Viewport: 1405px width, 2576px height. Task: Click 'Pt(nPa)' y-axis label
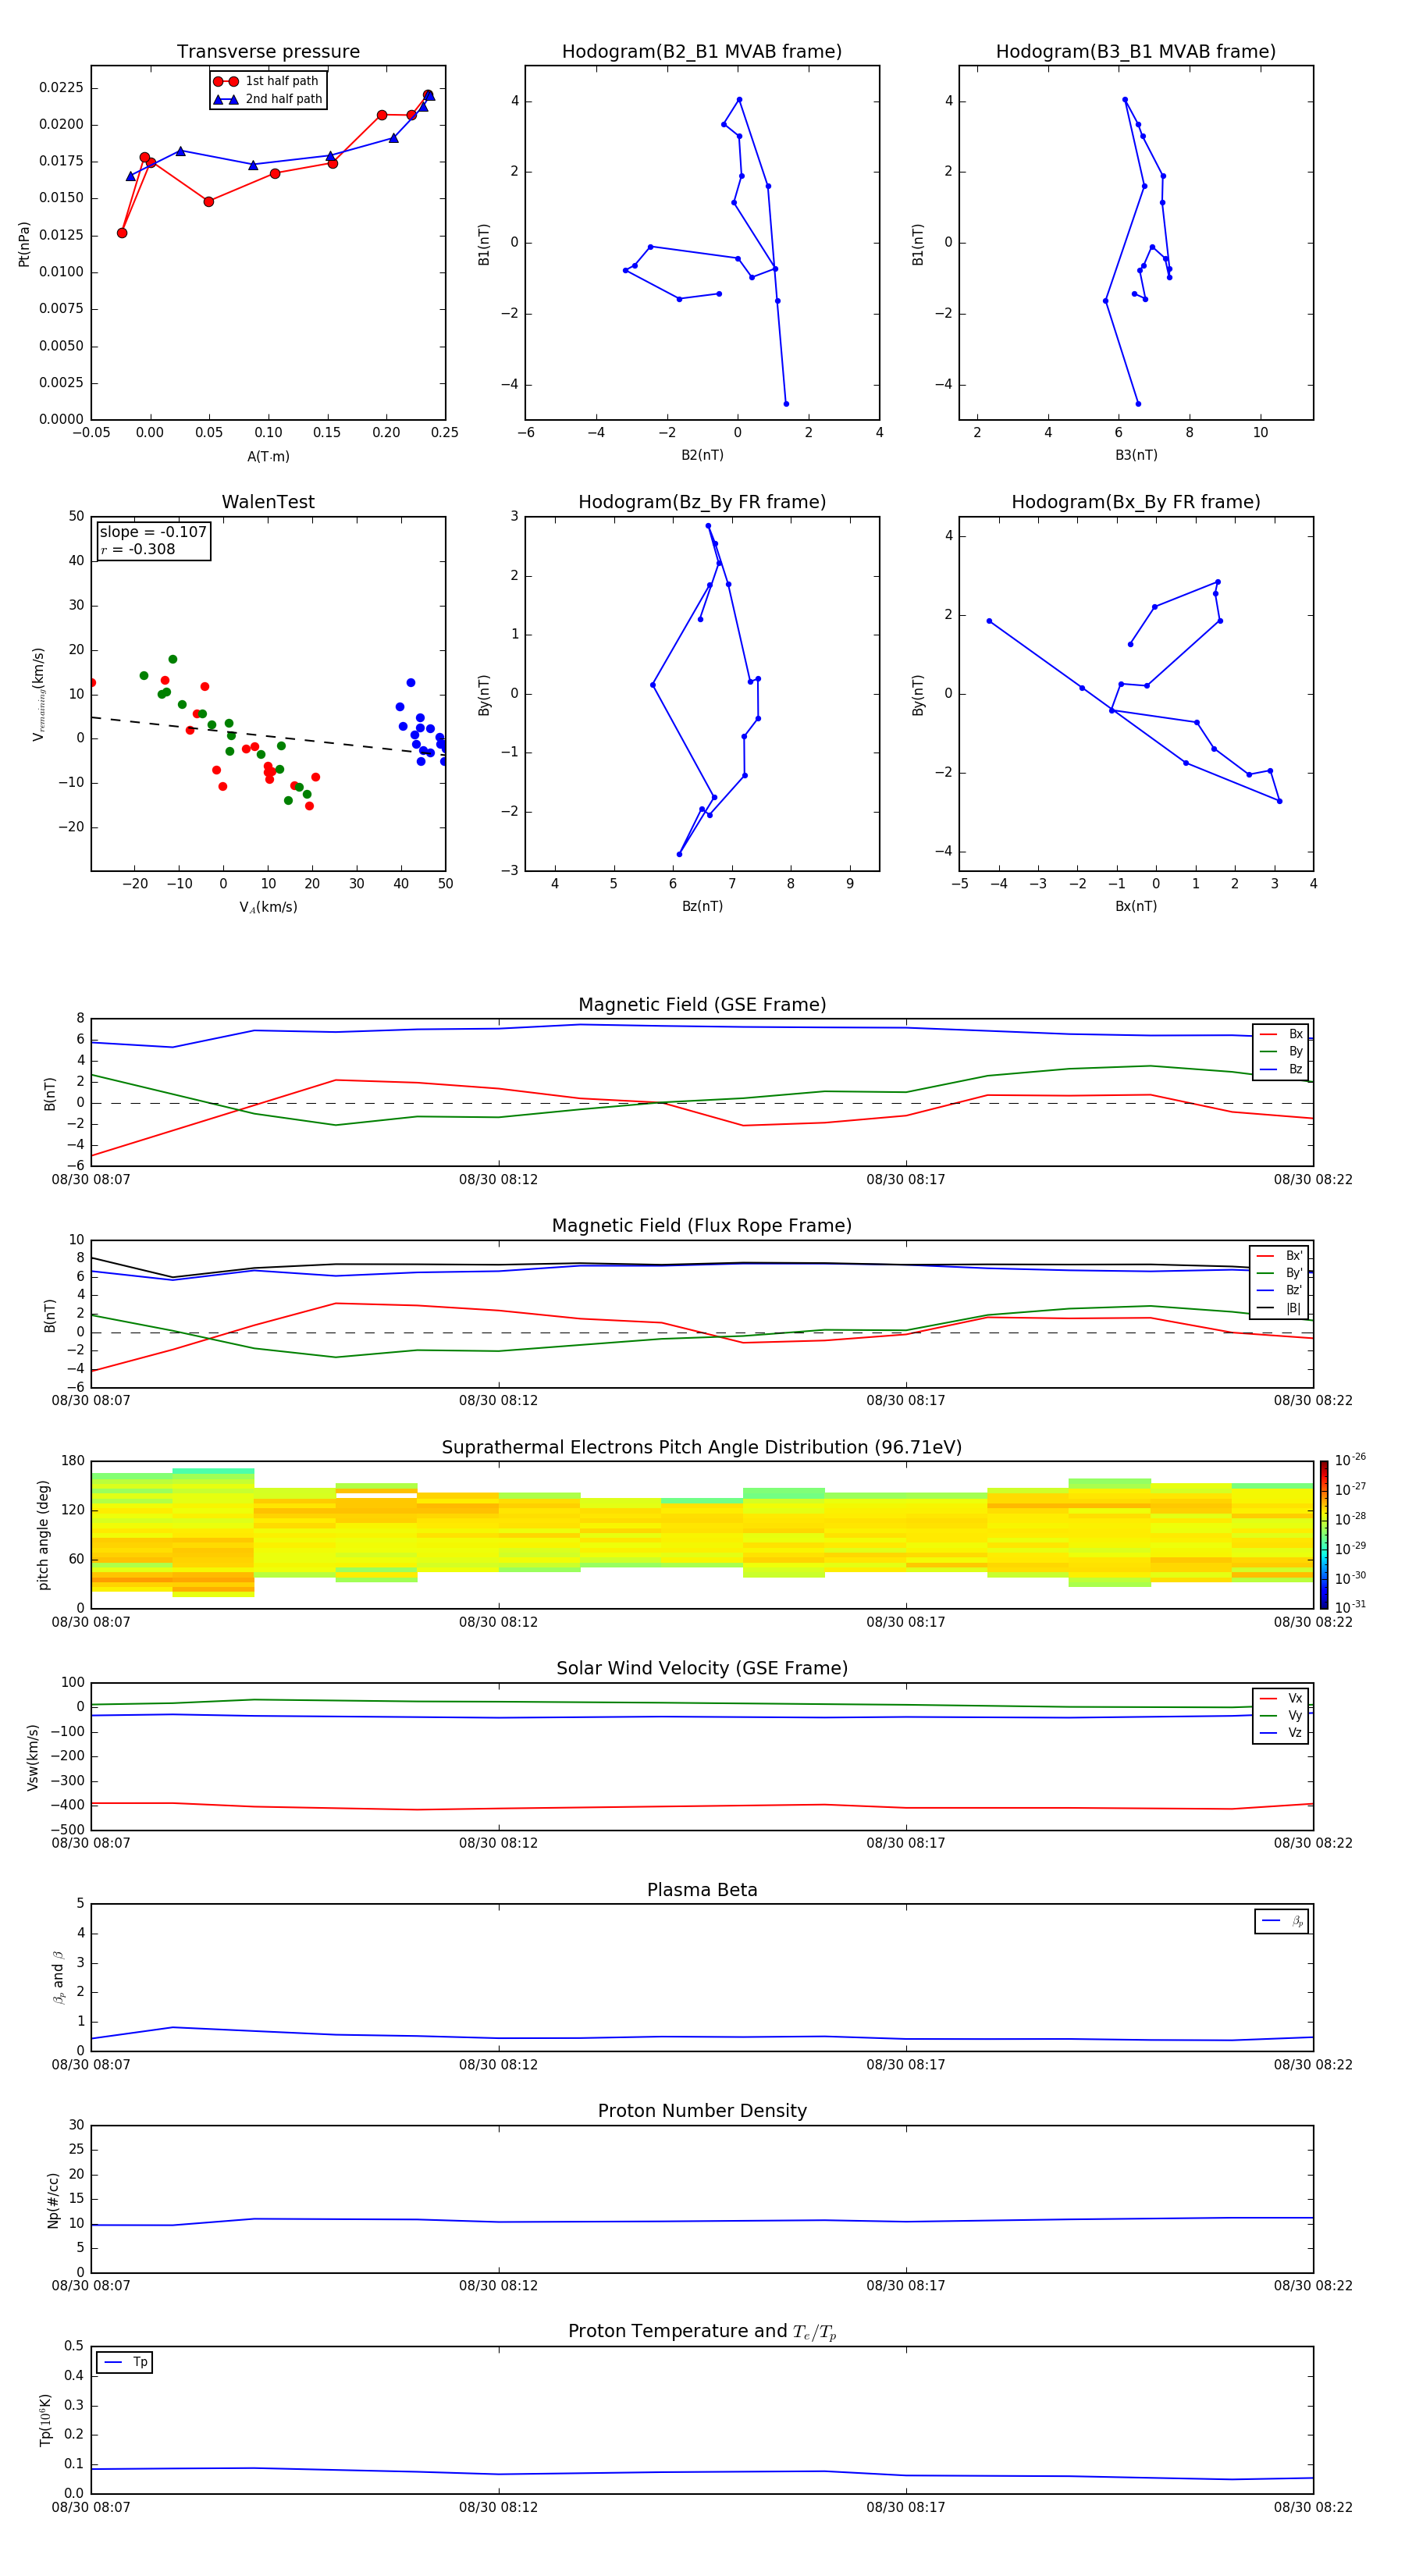24,243
